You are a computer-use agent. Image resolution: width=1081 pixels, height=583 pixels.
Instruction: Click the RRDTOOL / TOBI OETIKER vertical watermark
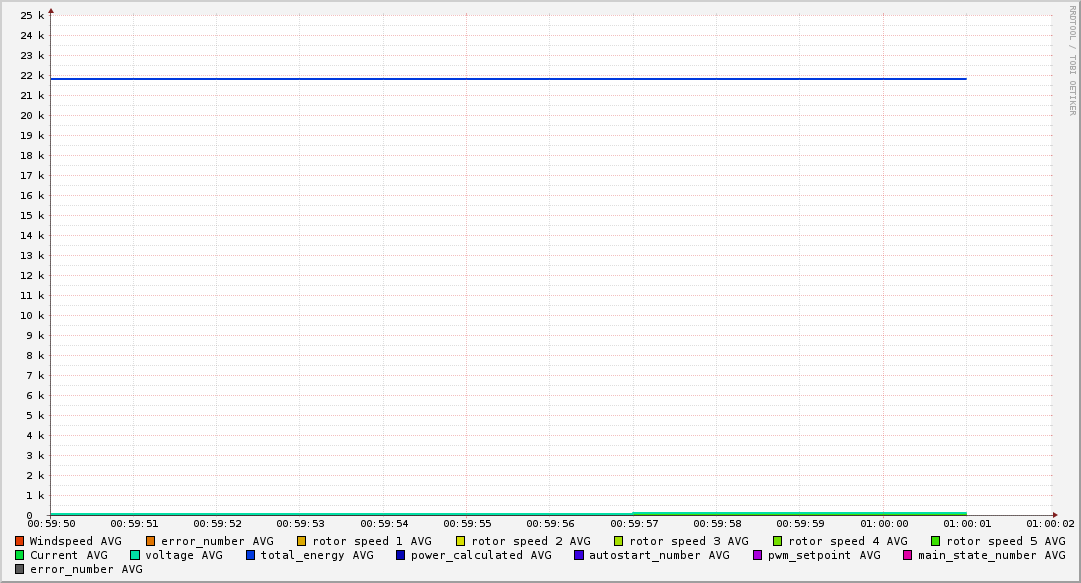[x=1072, y=60]
